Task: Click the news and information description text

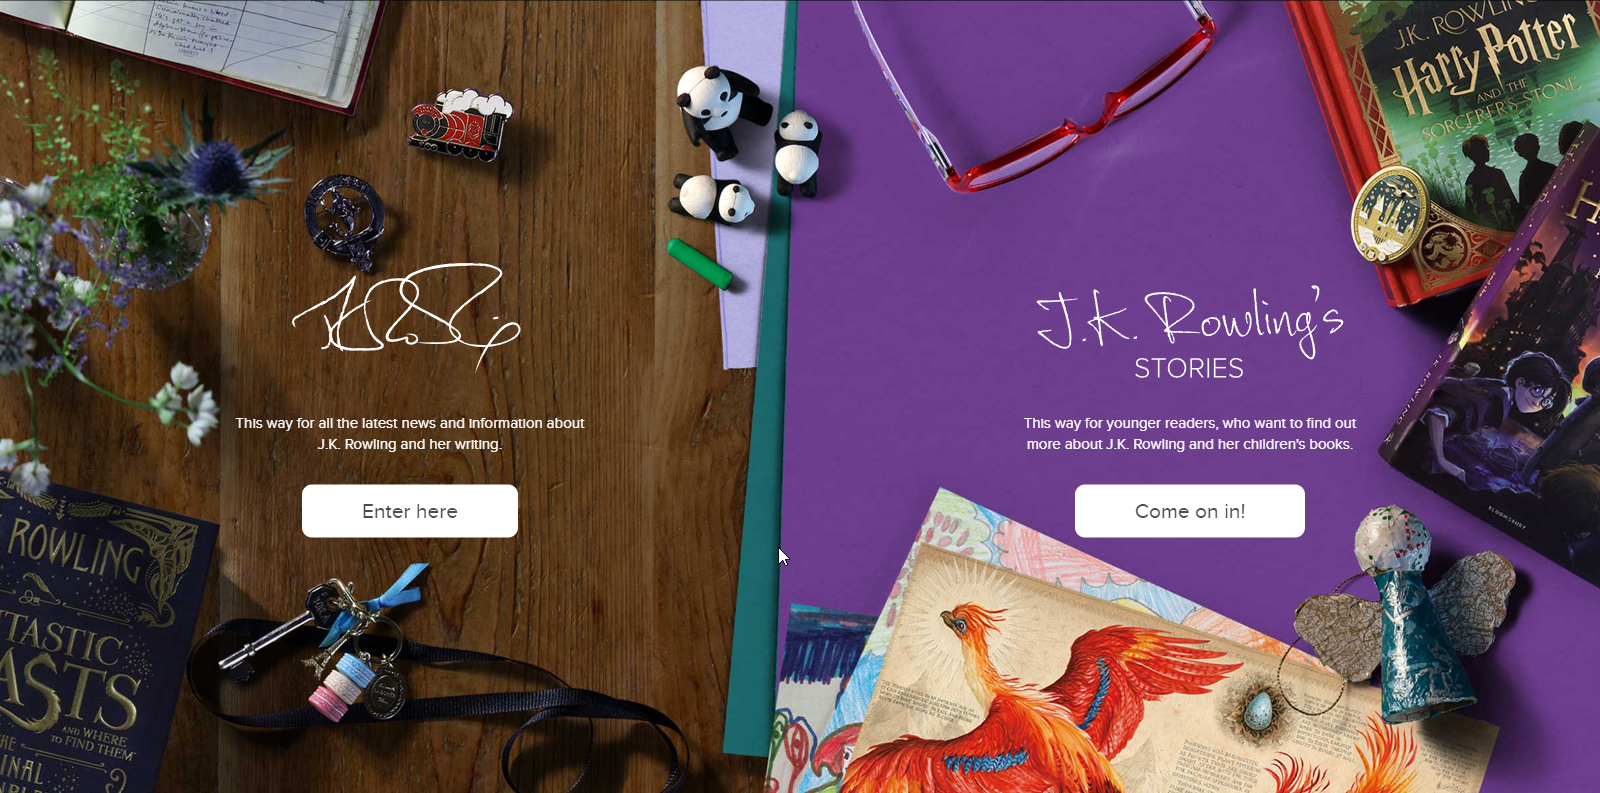Action: tap(410, 434)
